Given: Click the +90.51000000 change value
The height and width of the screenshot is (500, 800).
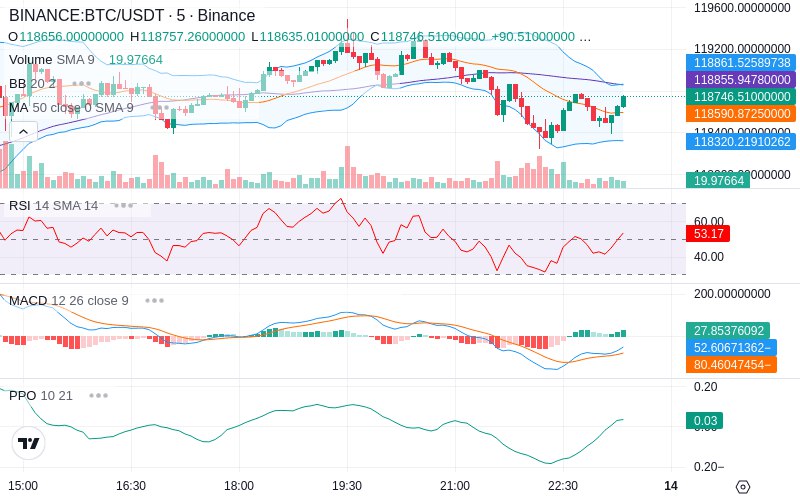Looking at the screenshot, I should [533, 37].
